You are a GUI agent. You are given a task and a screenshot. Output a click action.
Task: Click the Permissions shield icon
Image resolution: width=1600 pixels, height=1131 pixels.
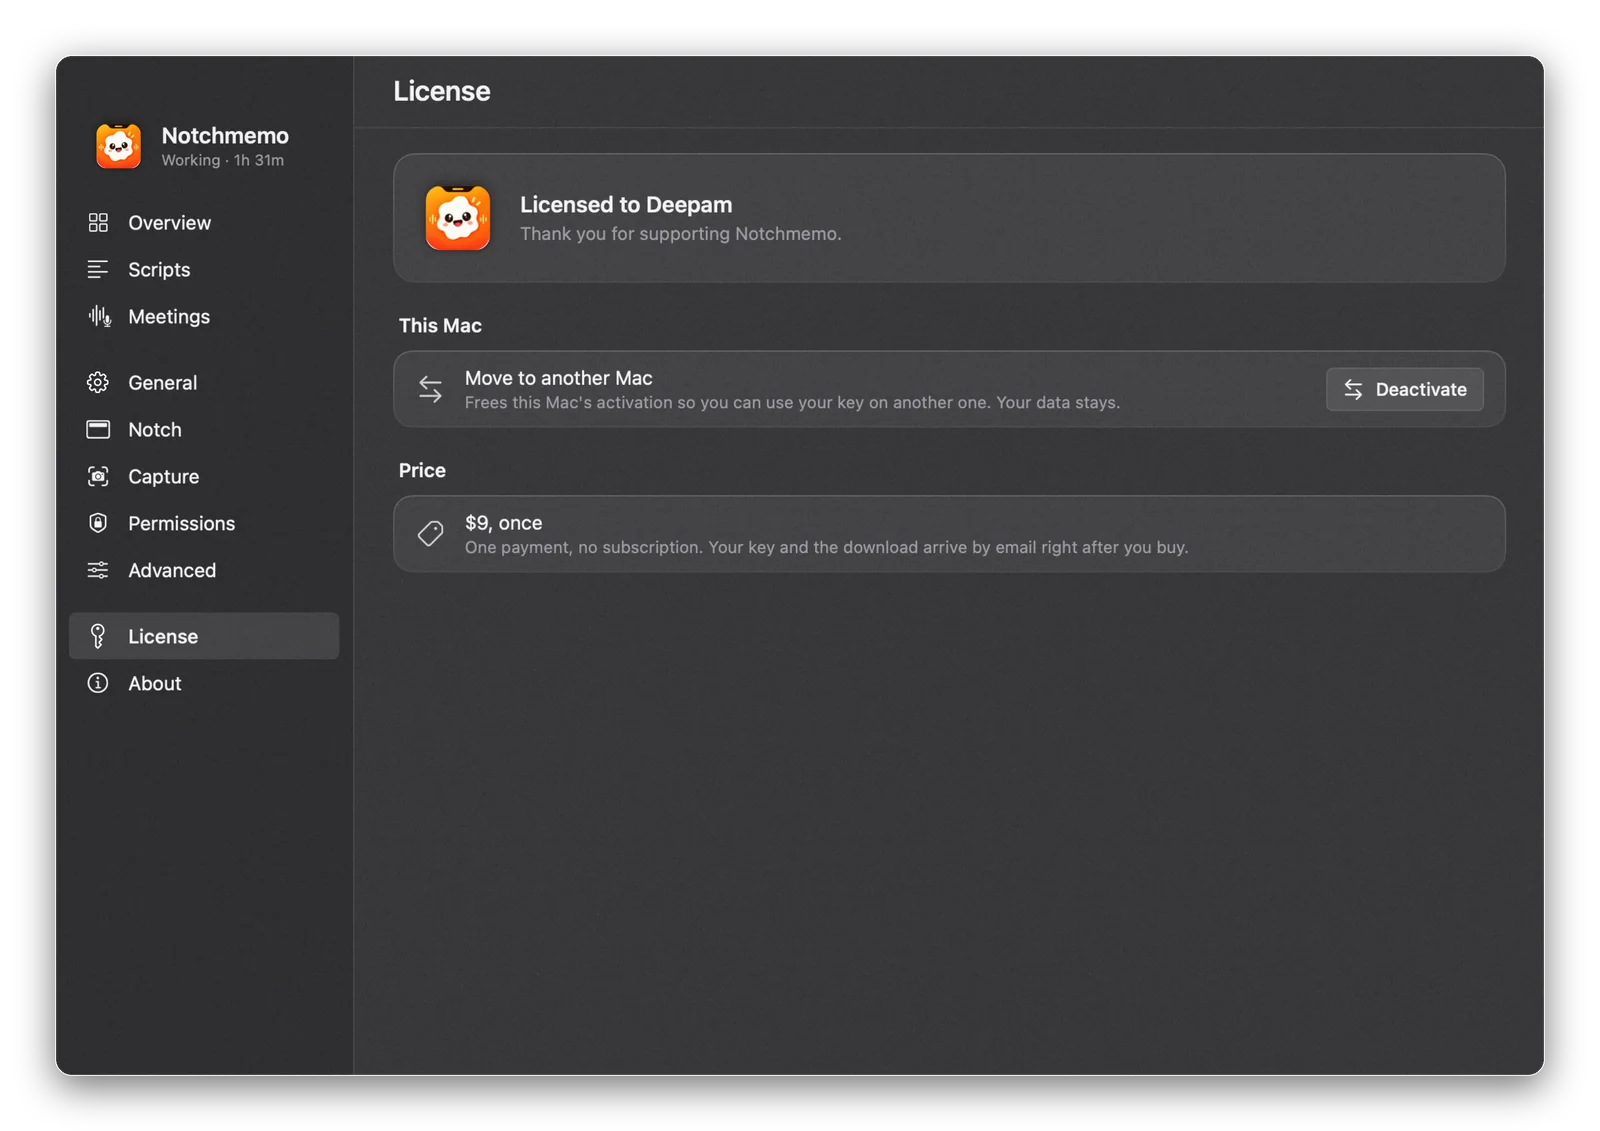click(98, 523)
